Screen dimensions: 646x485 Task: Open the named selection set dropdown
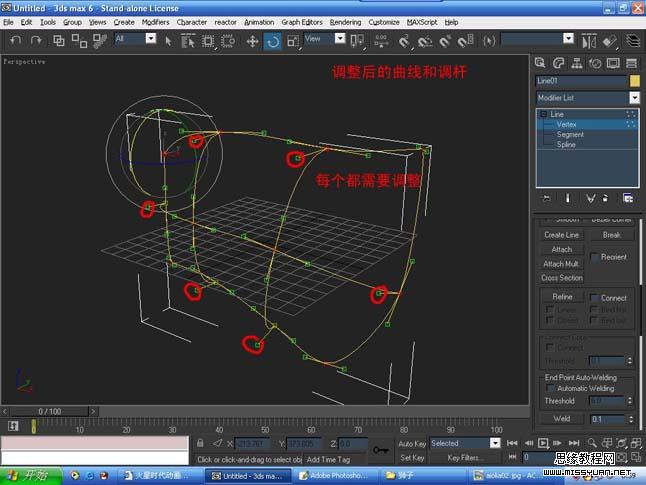point(568,39)
